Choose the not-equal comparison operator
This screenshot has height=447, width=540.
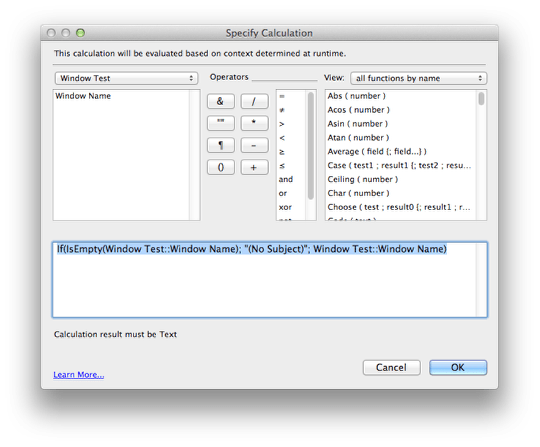point(282,110)
